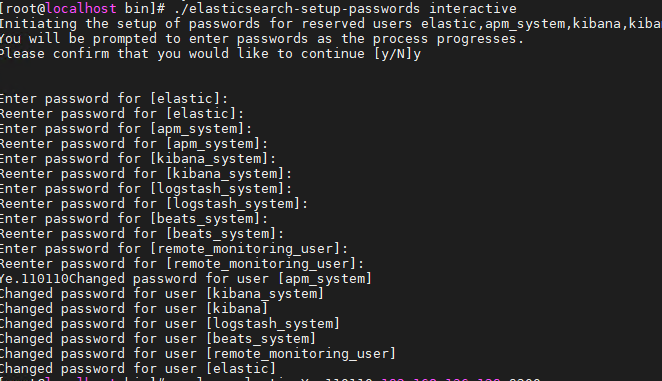Click the Enter password for [elastic] line
This screenshot has width=662, height=381.
click(114, 99)
